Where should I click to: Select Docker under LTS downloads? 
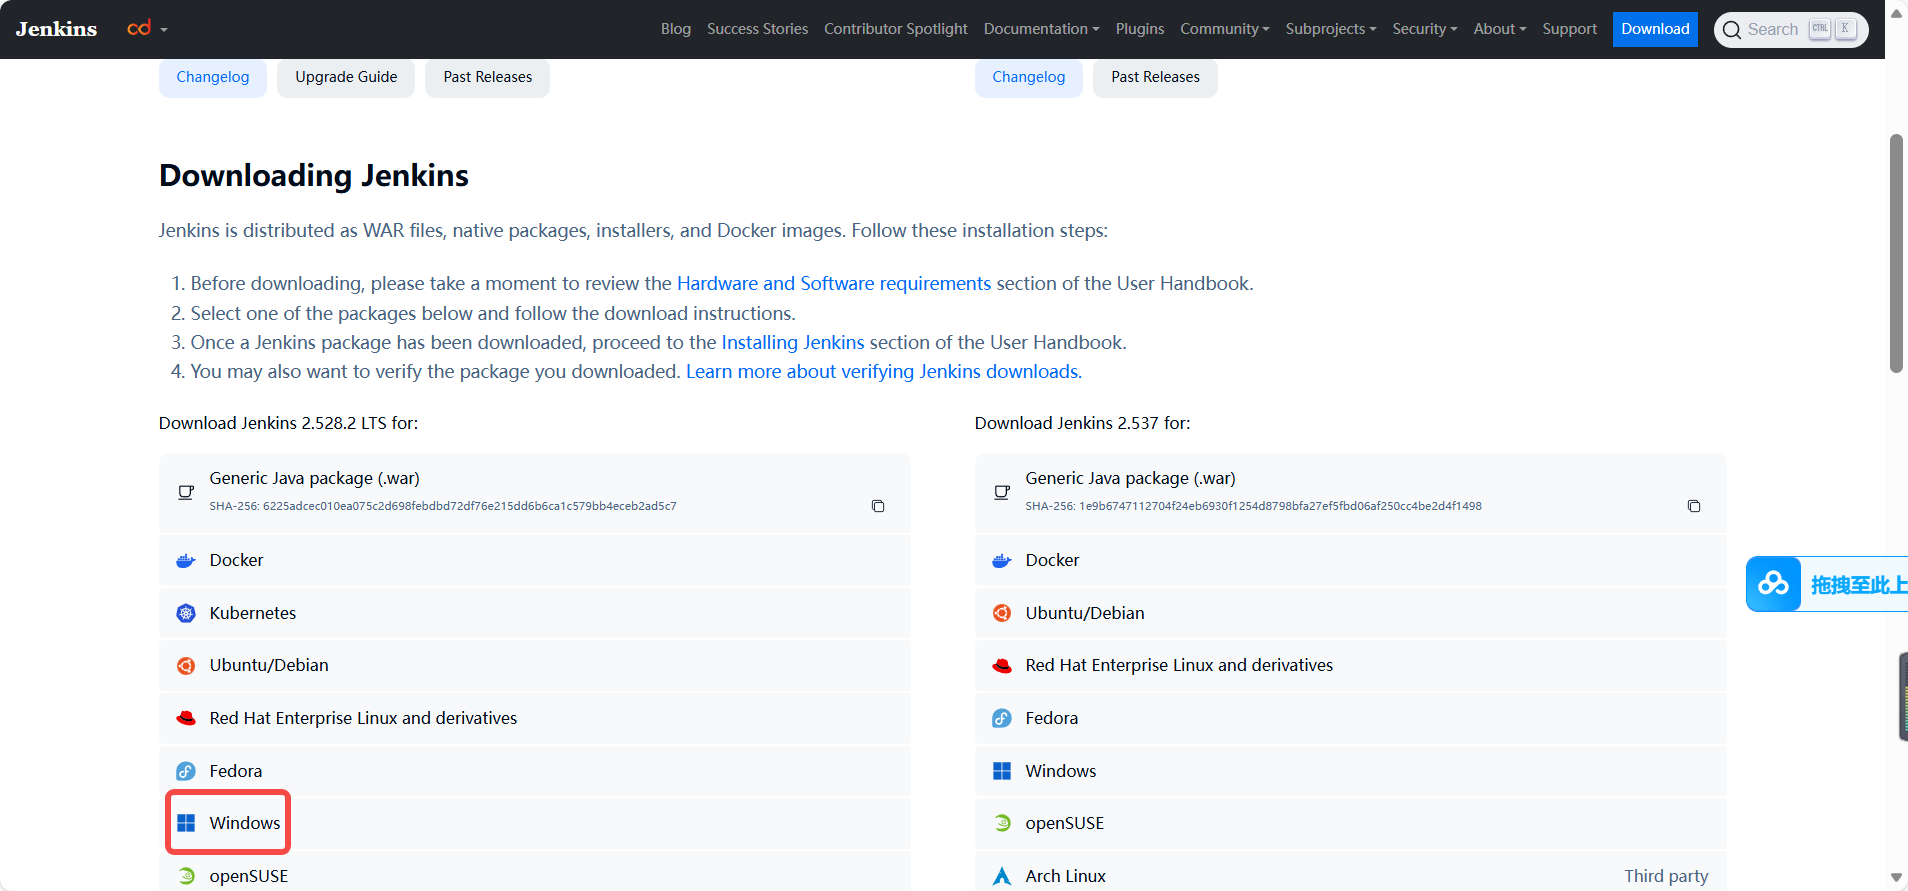[x=535, y=560]
